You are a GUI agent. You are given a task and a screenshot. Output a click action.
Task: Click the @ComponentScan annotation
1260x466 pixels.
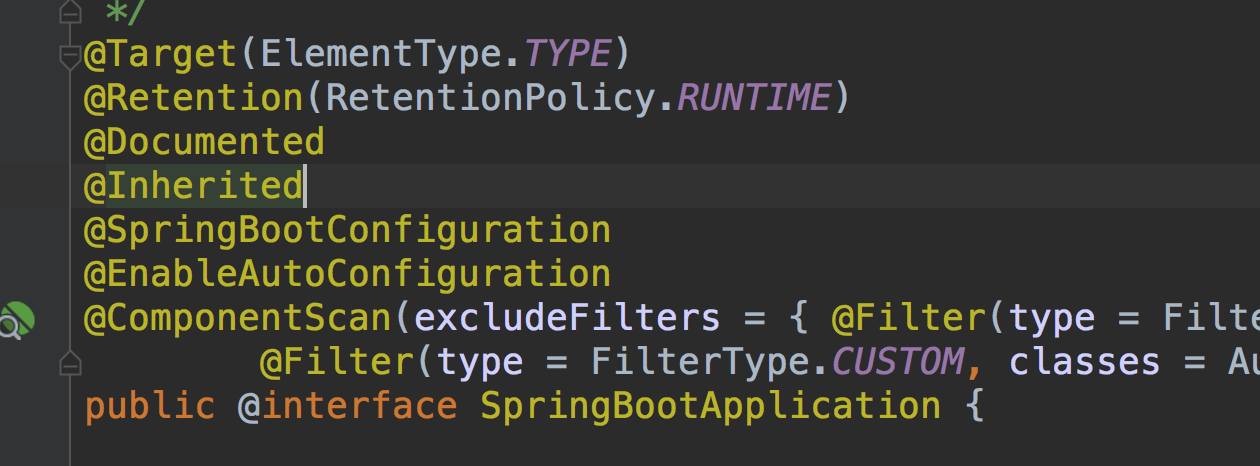click(237, 318)
